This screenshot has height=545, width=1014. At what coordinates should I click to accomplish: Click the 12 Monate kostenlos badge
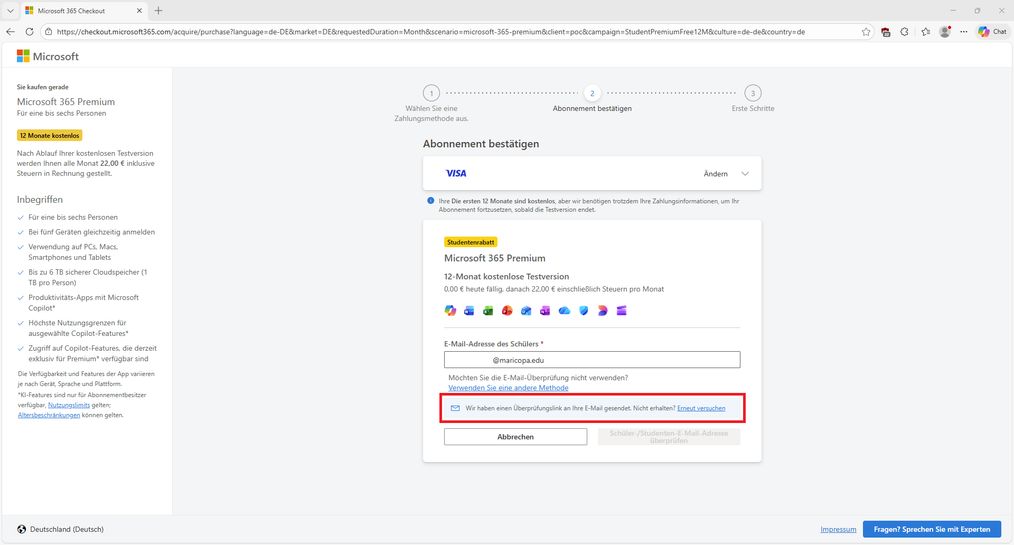50,136
